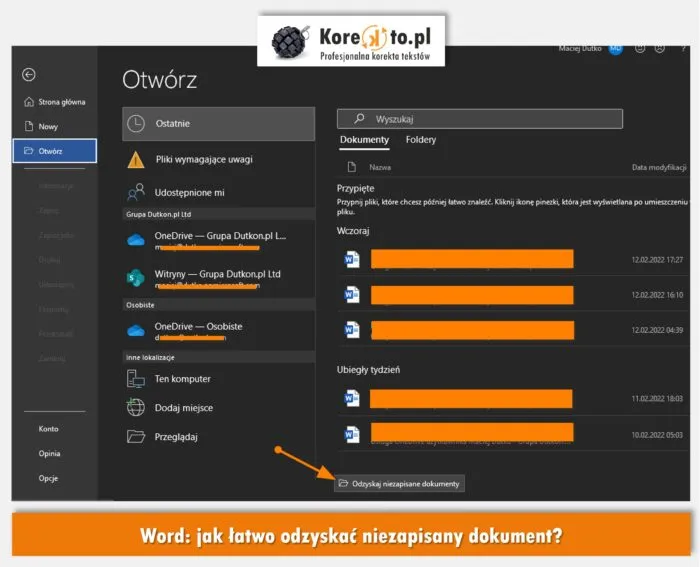
Task: Click Przeglądaj to browse files
Action: (x=219, y=437)
